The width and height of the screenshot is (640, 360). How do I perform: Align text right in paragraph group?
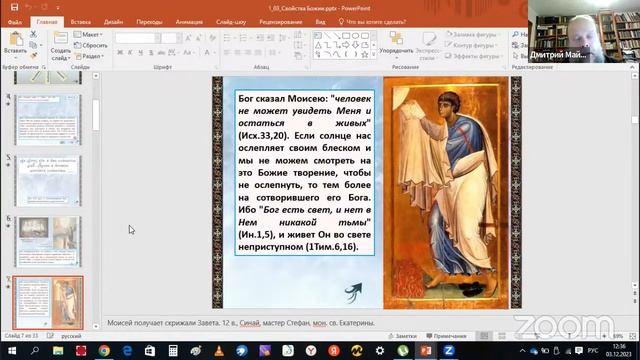[248, 53]
